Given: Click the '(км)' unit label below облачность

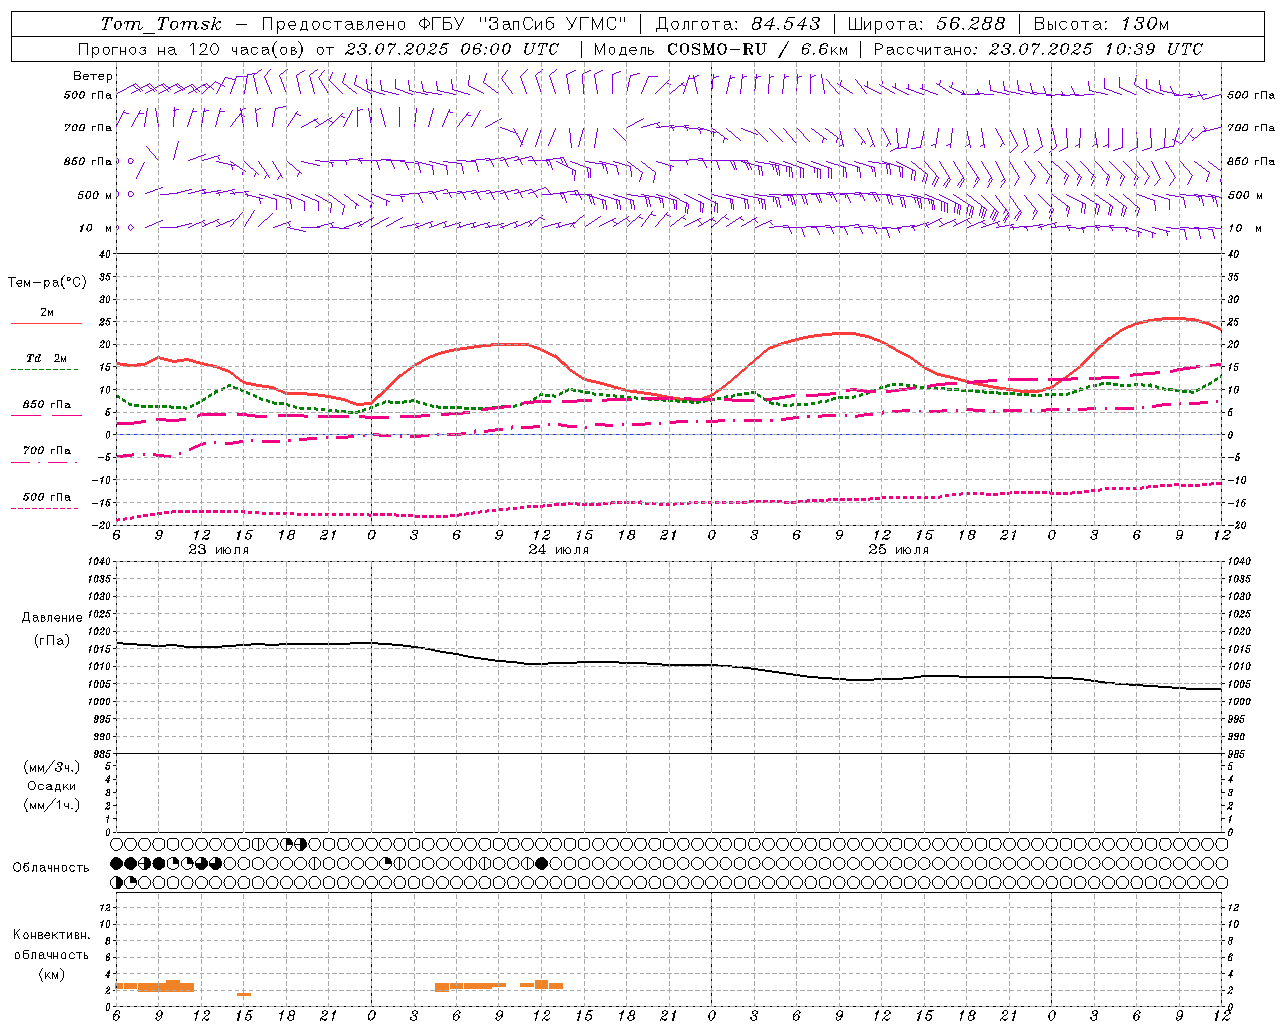Looking at the screenshot, I should pyautogui.click(x=52, y=974).
